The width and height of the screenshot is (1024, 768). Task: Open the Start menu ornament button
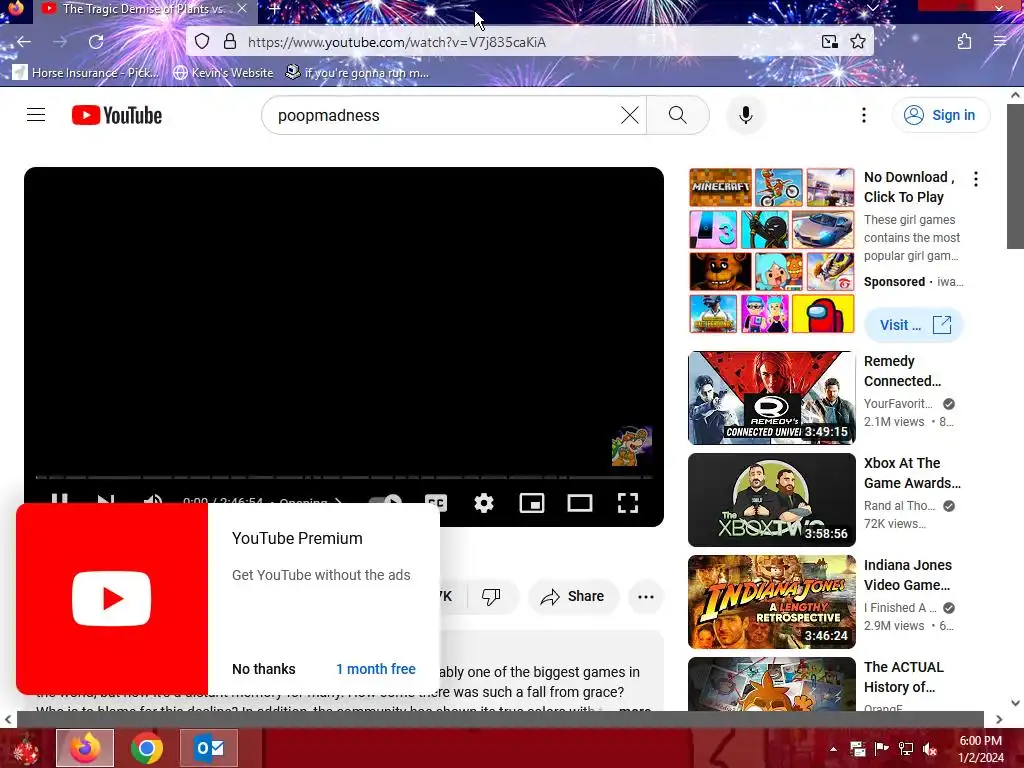[25, 748]
